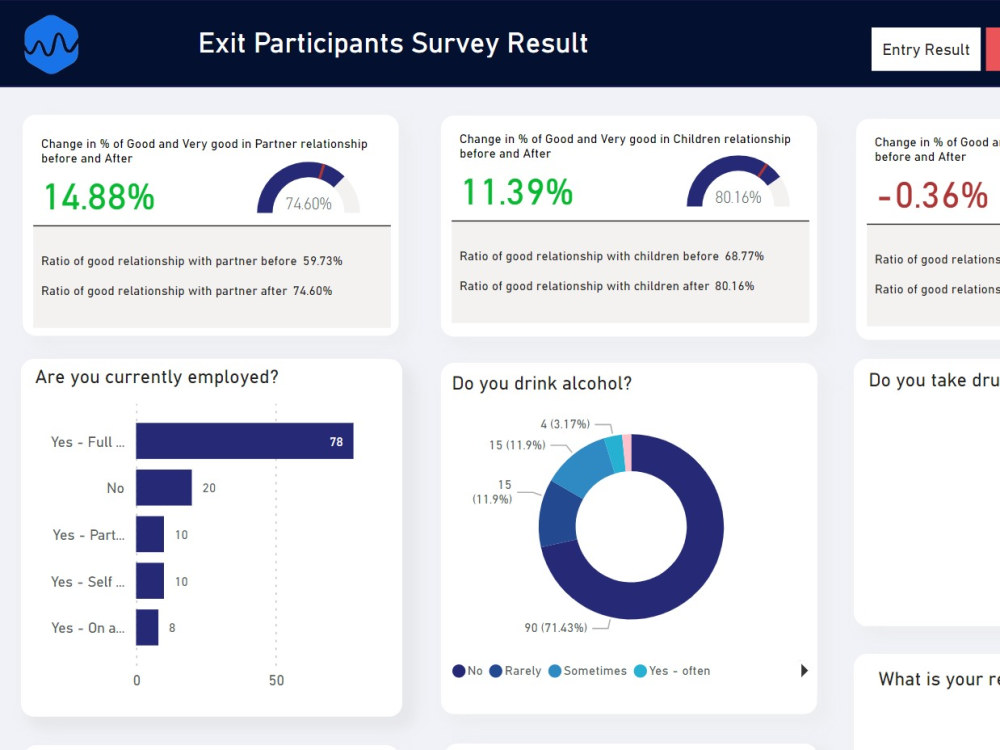Select the "Yes - Full" bar showing 78
Viewport: 1000px width, 750px height.
point(245,441)
